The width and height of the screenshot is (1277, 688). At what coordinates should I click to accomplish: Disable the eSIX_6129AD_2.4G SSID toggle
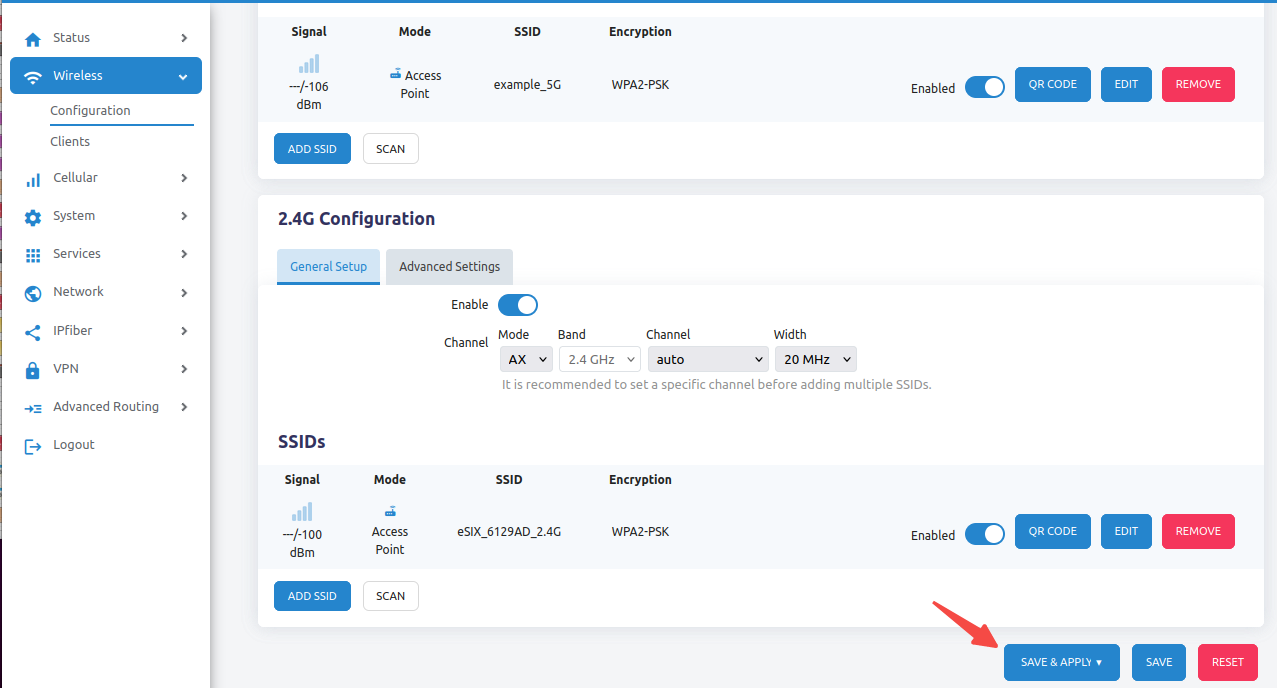984,535
